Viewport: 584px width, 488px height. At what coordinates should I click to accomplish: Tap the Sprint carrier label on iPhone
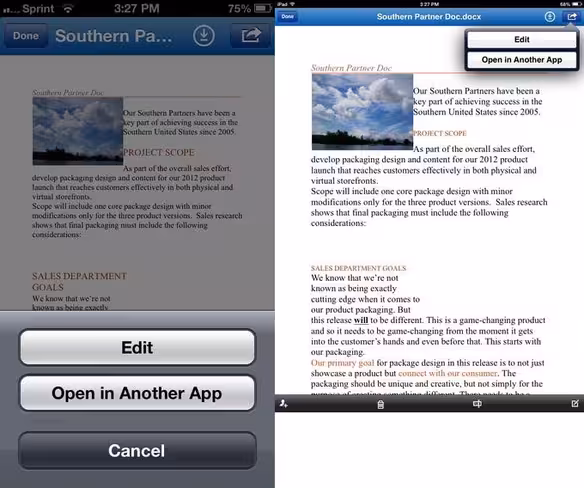[x=38, y=9]
